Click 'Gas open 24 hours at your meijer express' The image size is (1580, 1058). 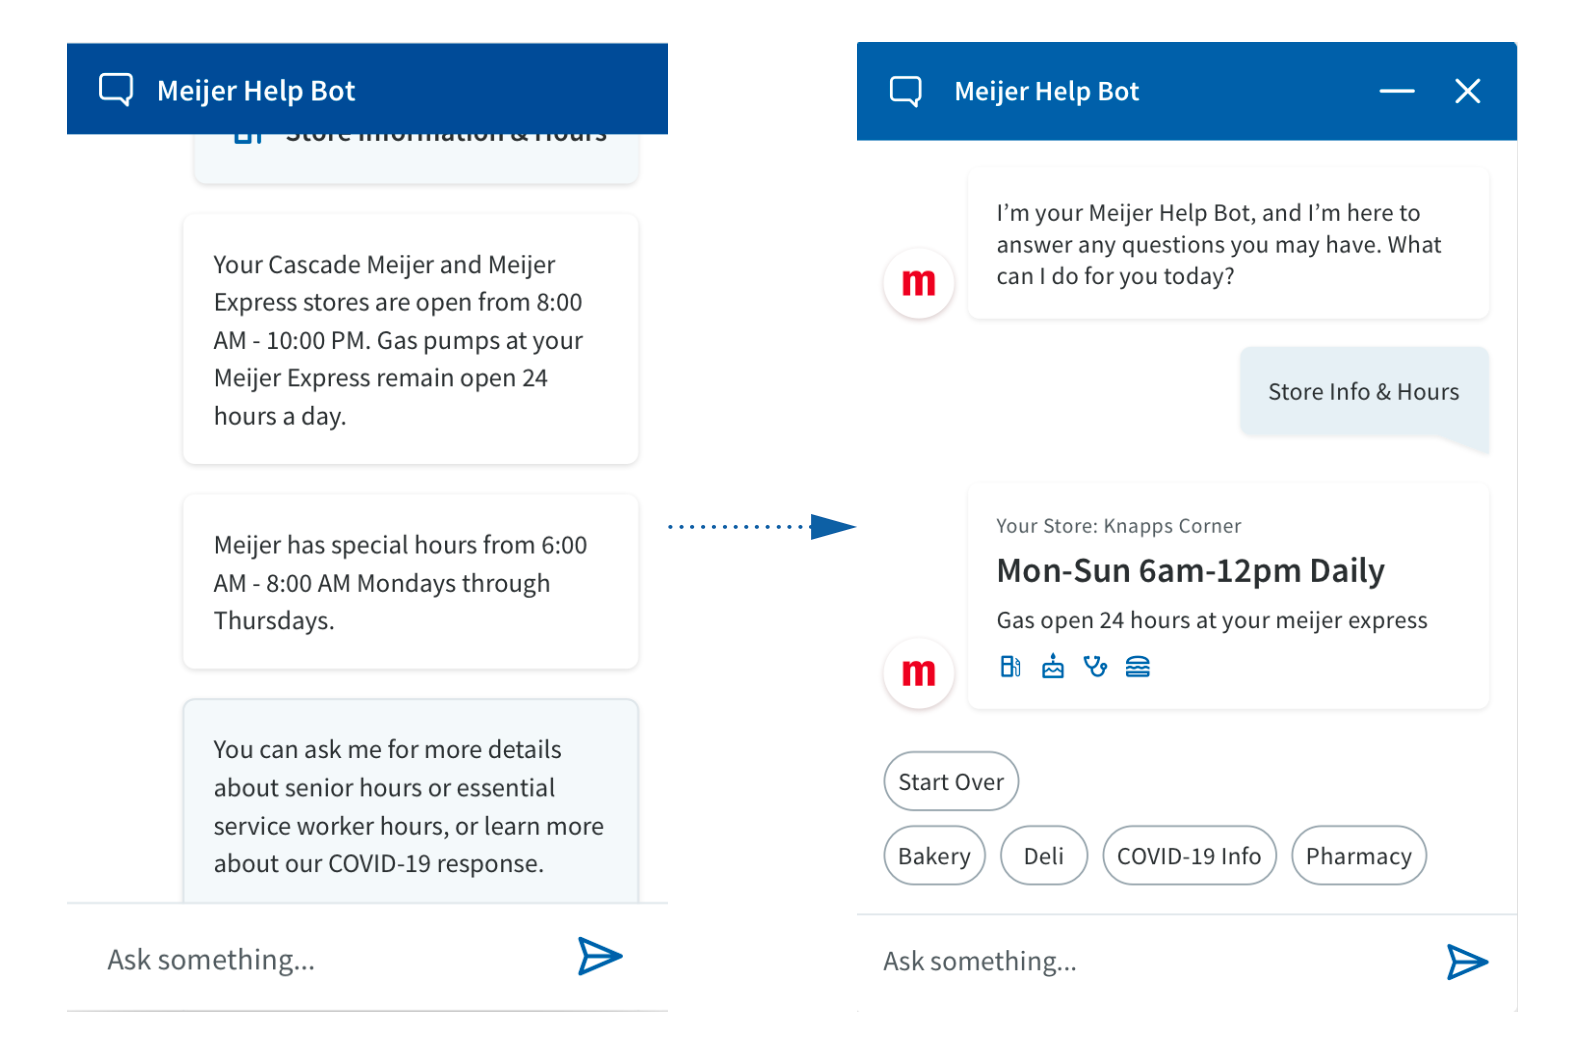1212,621
